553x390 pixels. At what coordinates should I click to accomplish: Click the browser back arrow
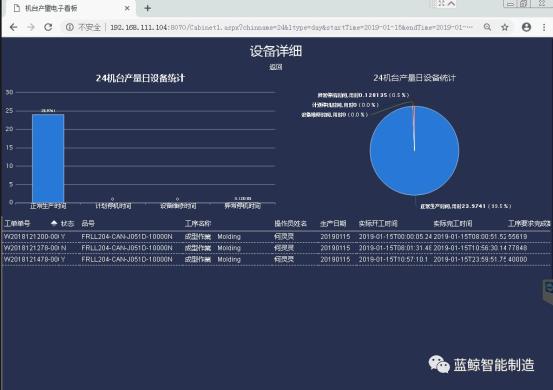[x=13, y=27]
